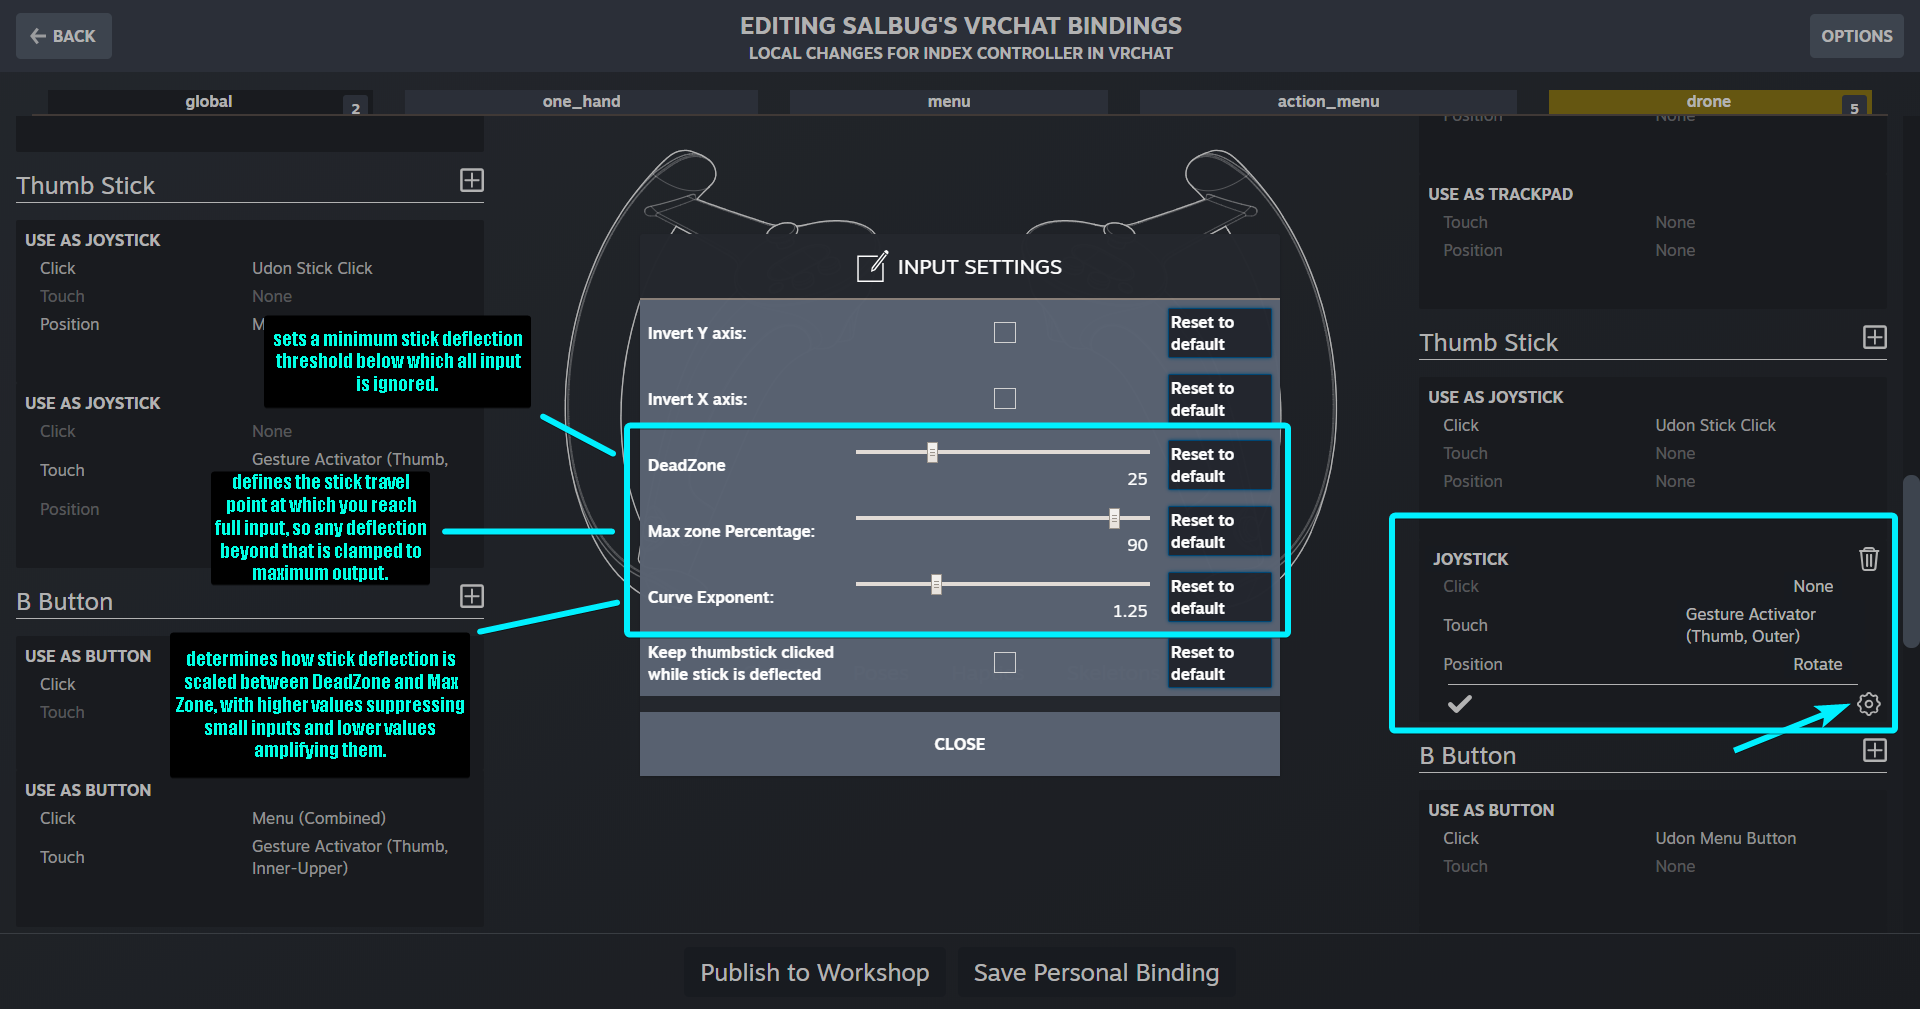Image resolution: width=1920 pixels, height=1009 pixels.
Task: Click 'Menu (Combined)' binding
Action: click(x=319, y=818)
